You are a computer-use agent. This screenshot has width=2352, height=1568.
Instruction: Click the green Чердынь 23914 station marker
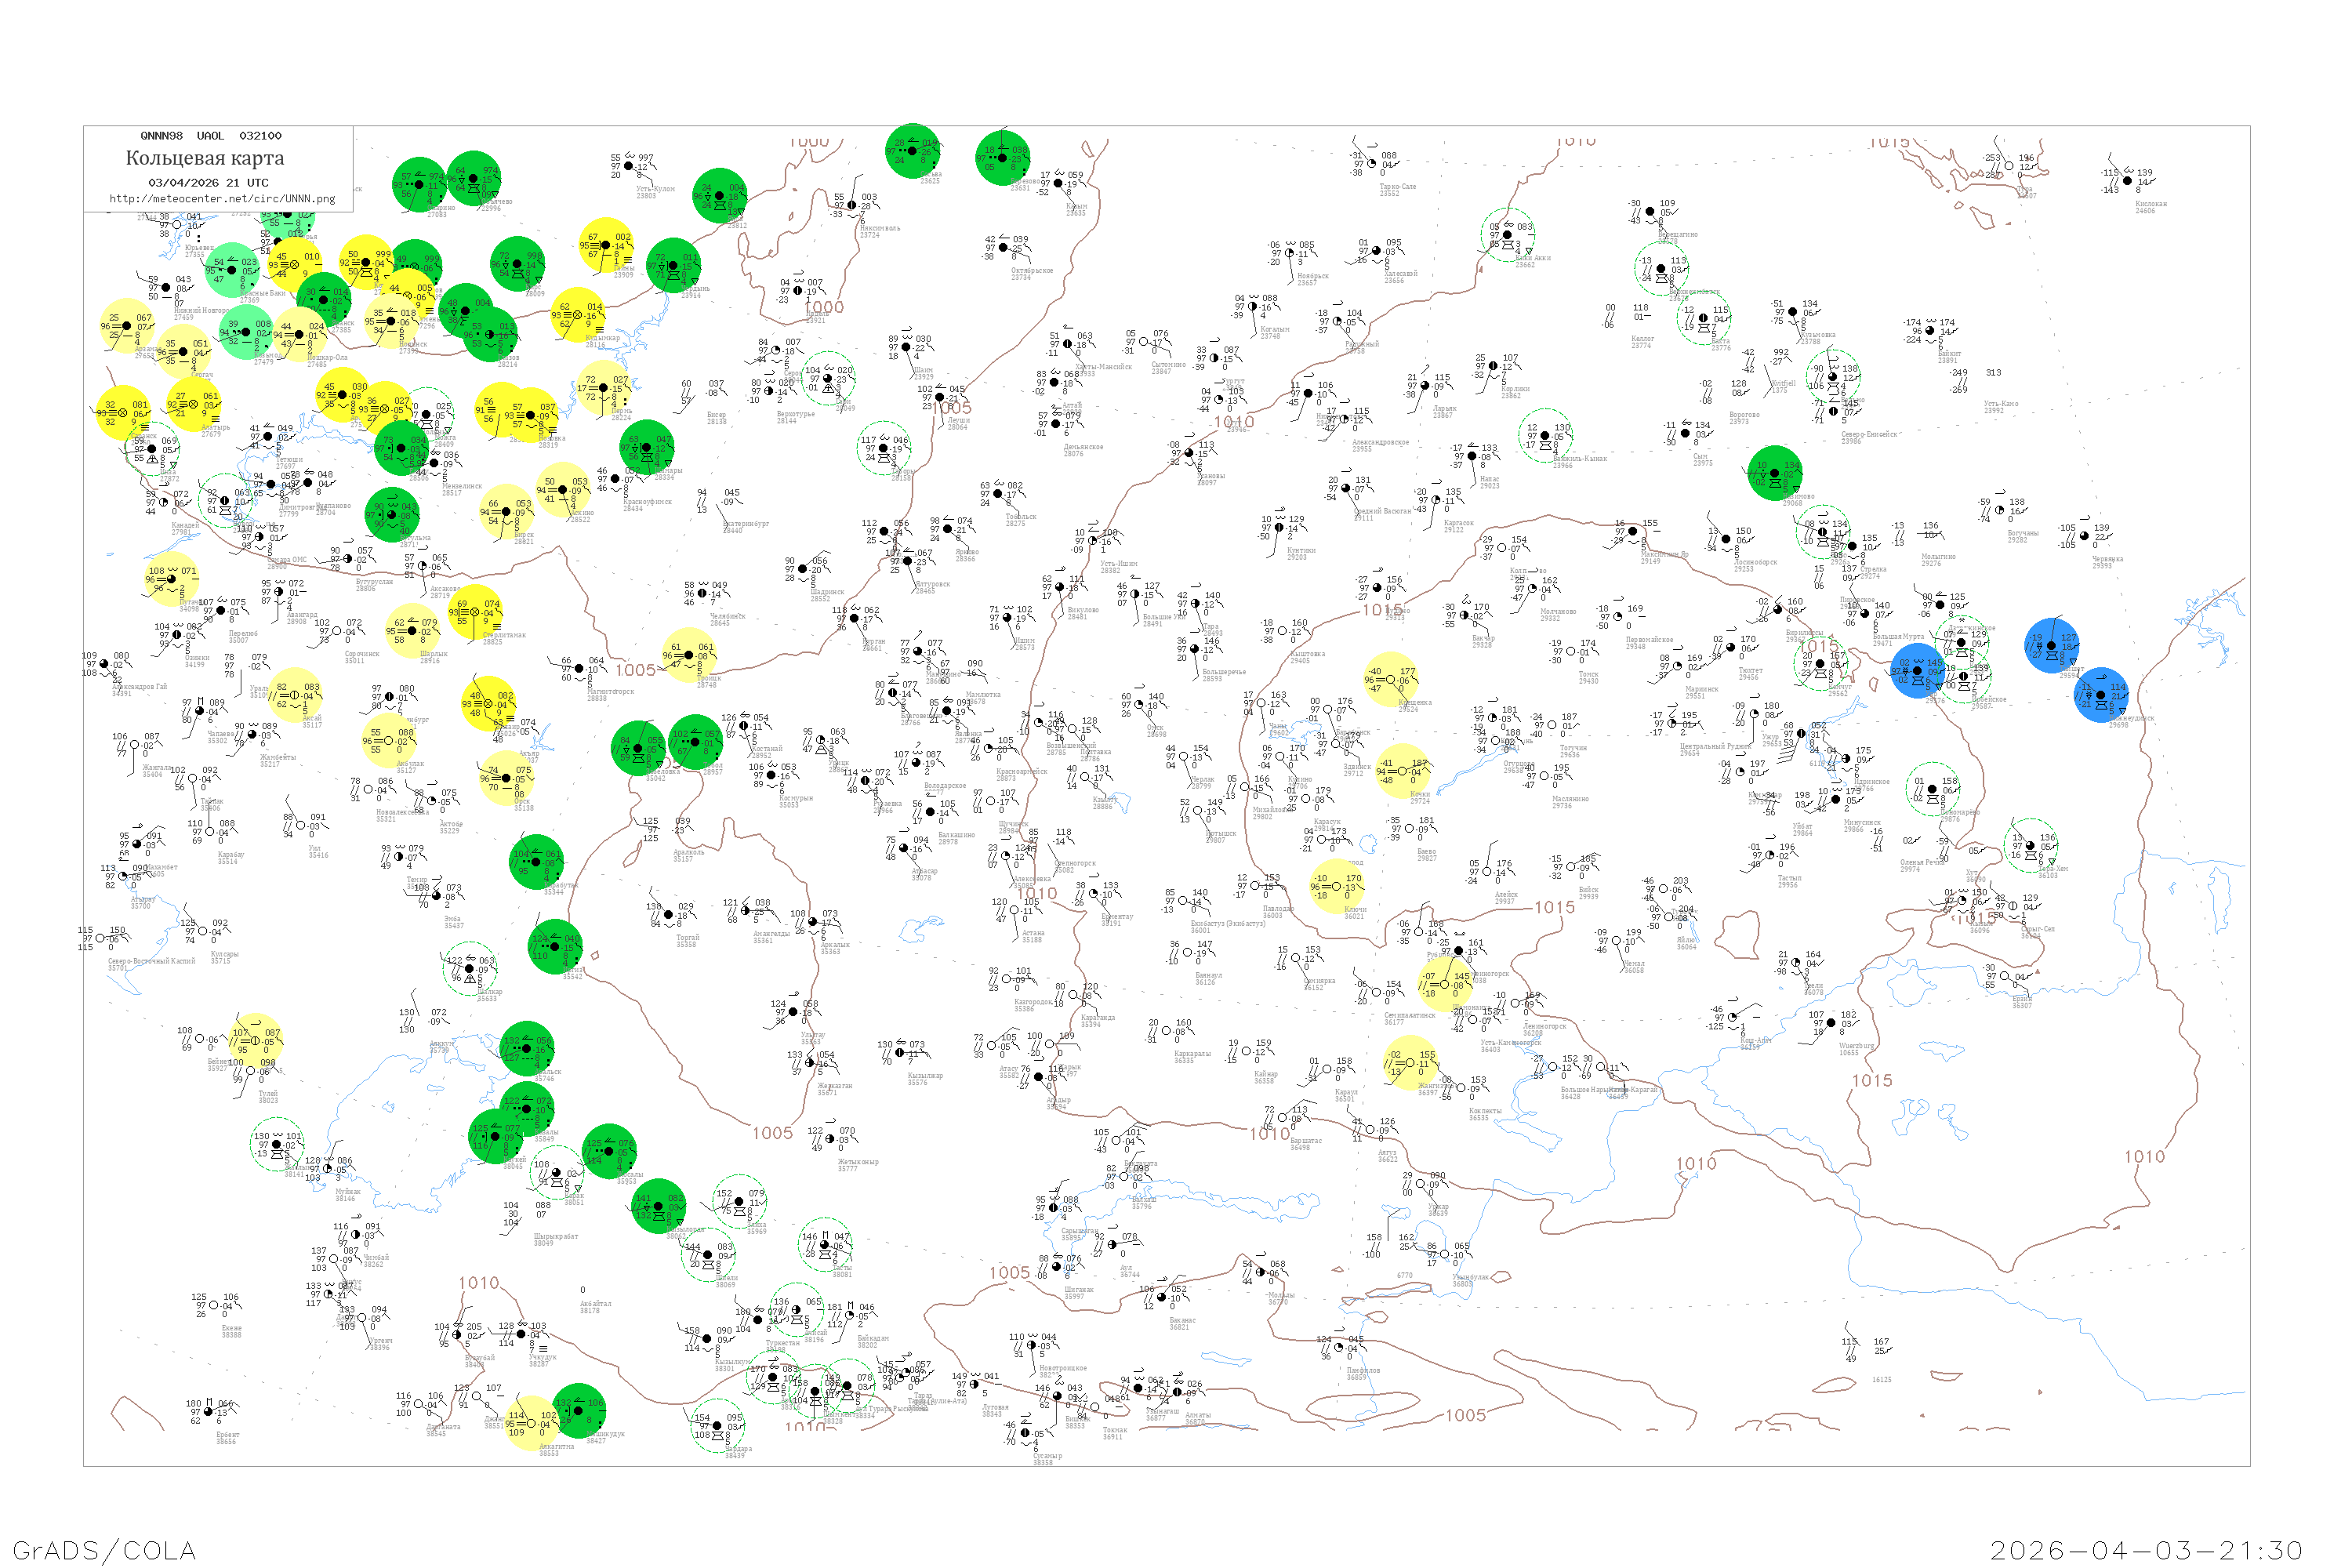tap(673, 265)
